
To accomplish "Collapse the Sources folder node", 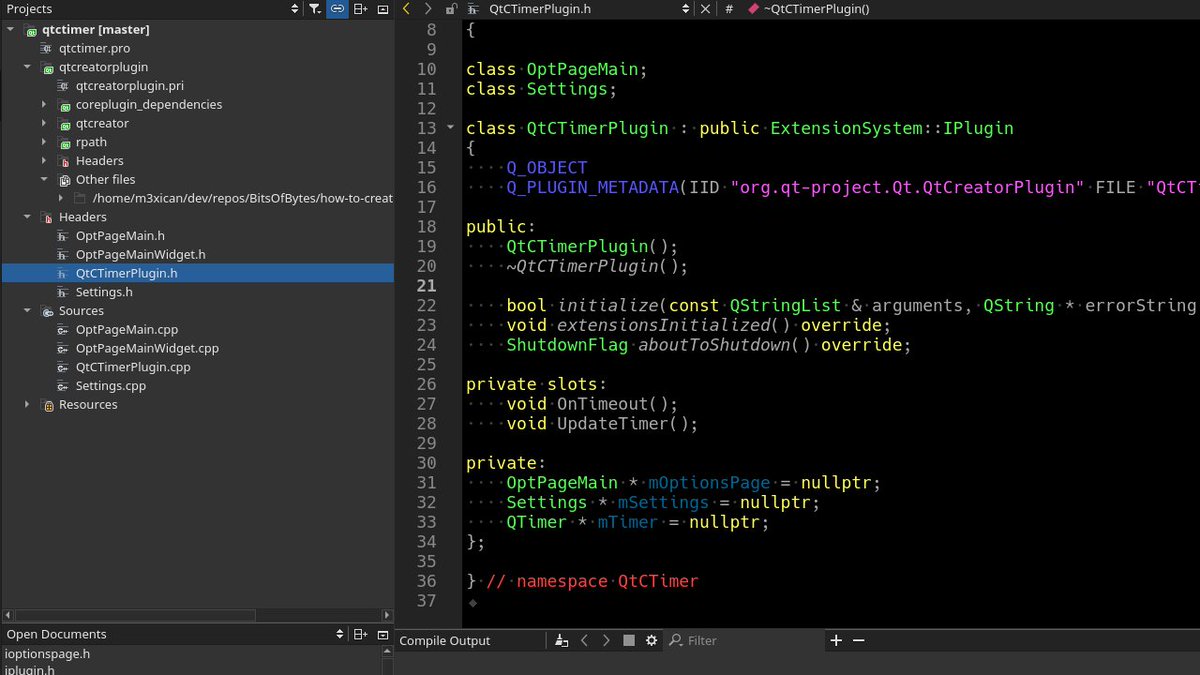I will (x=28, y=311).
